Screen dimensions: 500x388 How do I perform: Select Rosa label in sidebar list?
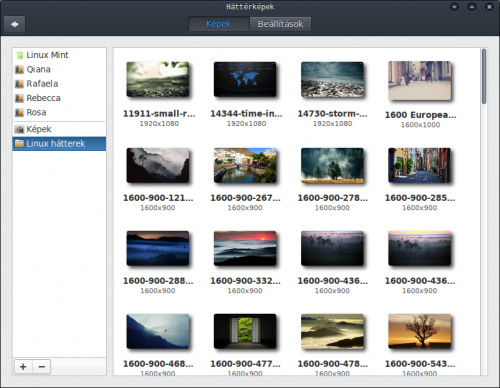click(36, 112)
